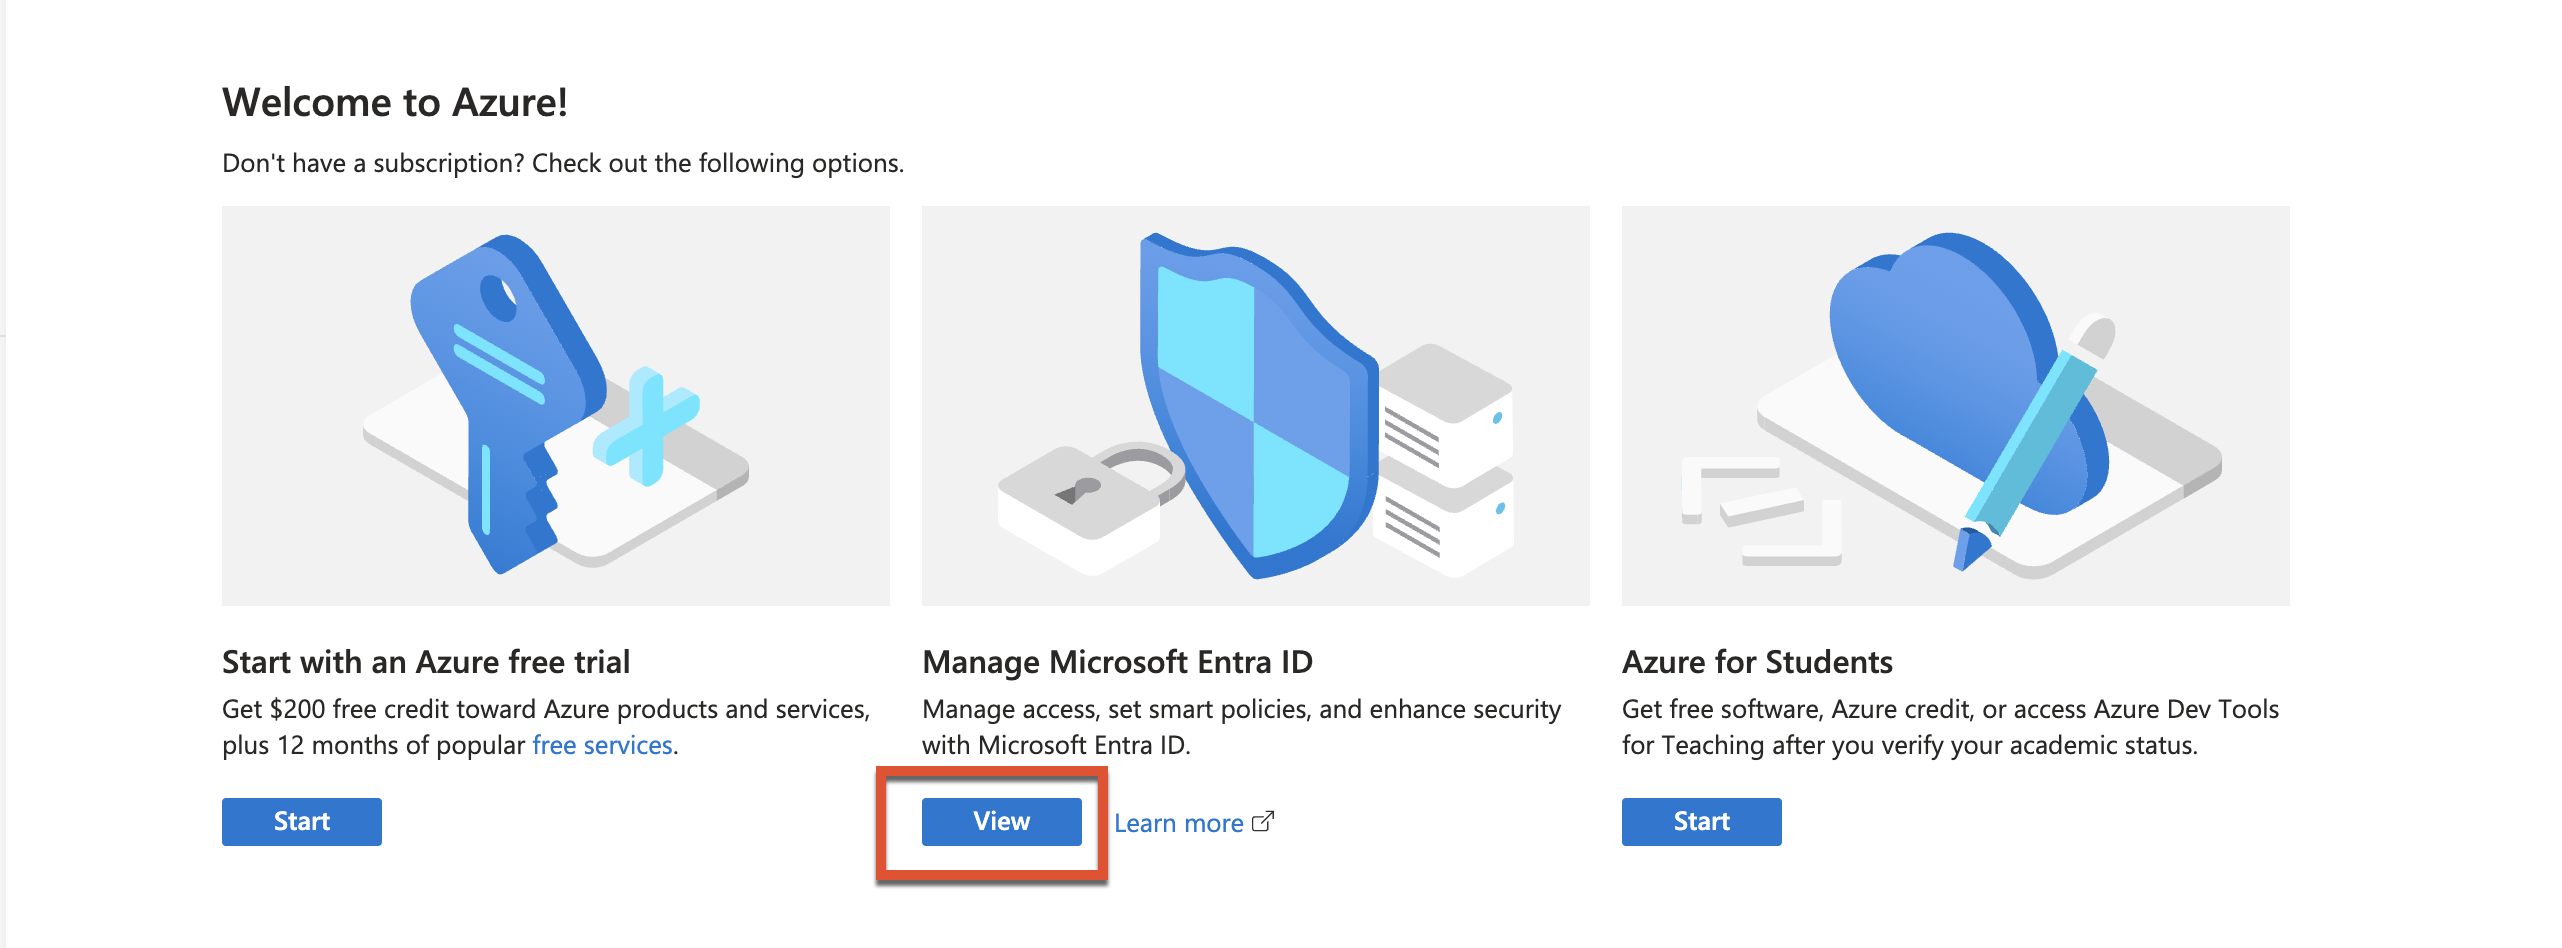
Task: Click the Welcome to Azure! heading
Action: [396, 100]
